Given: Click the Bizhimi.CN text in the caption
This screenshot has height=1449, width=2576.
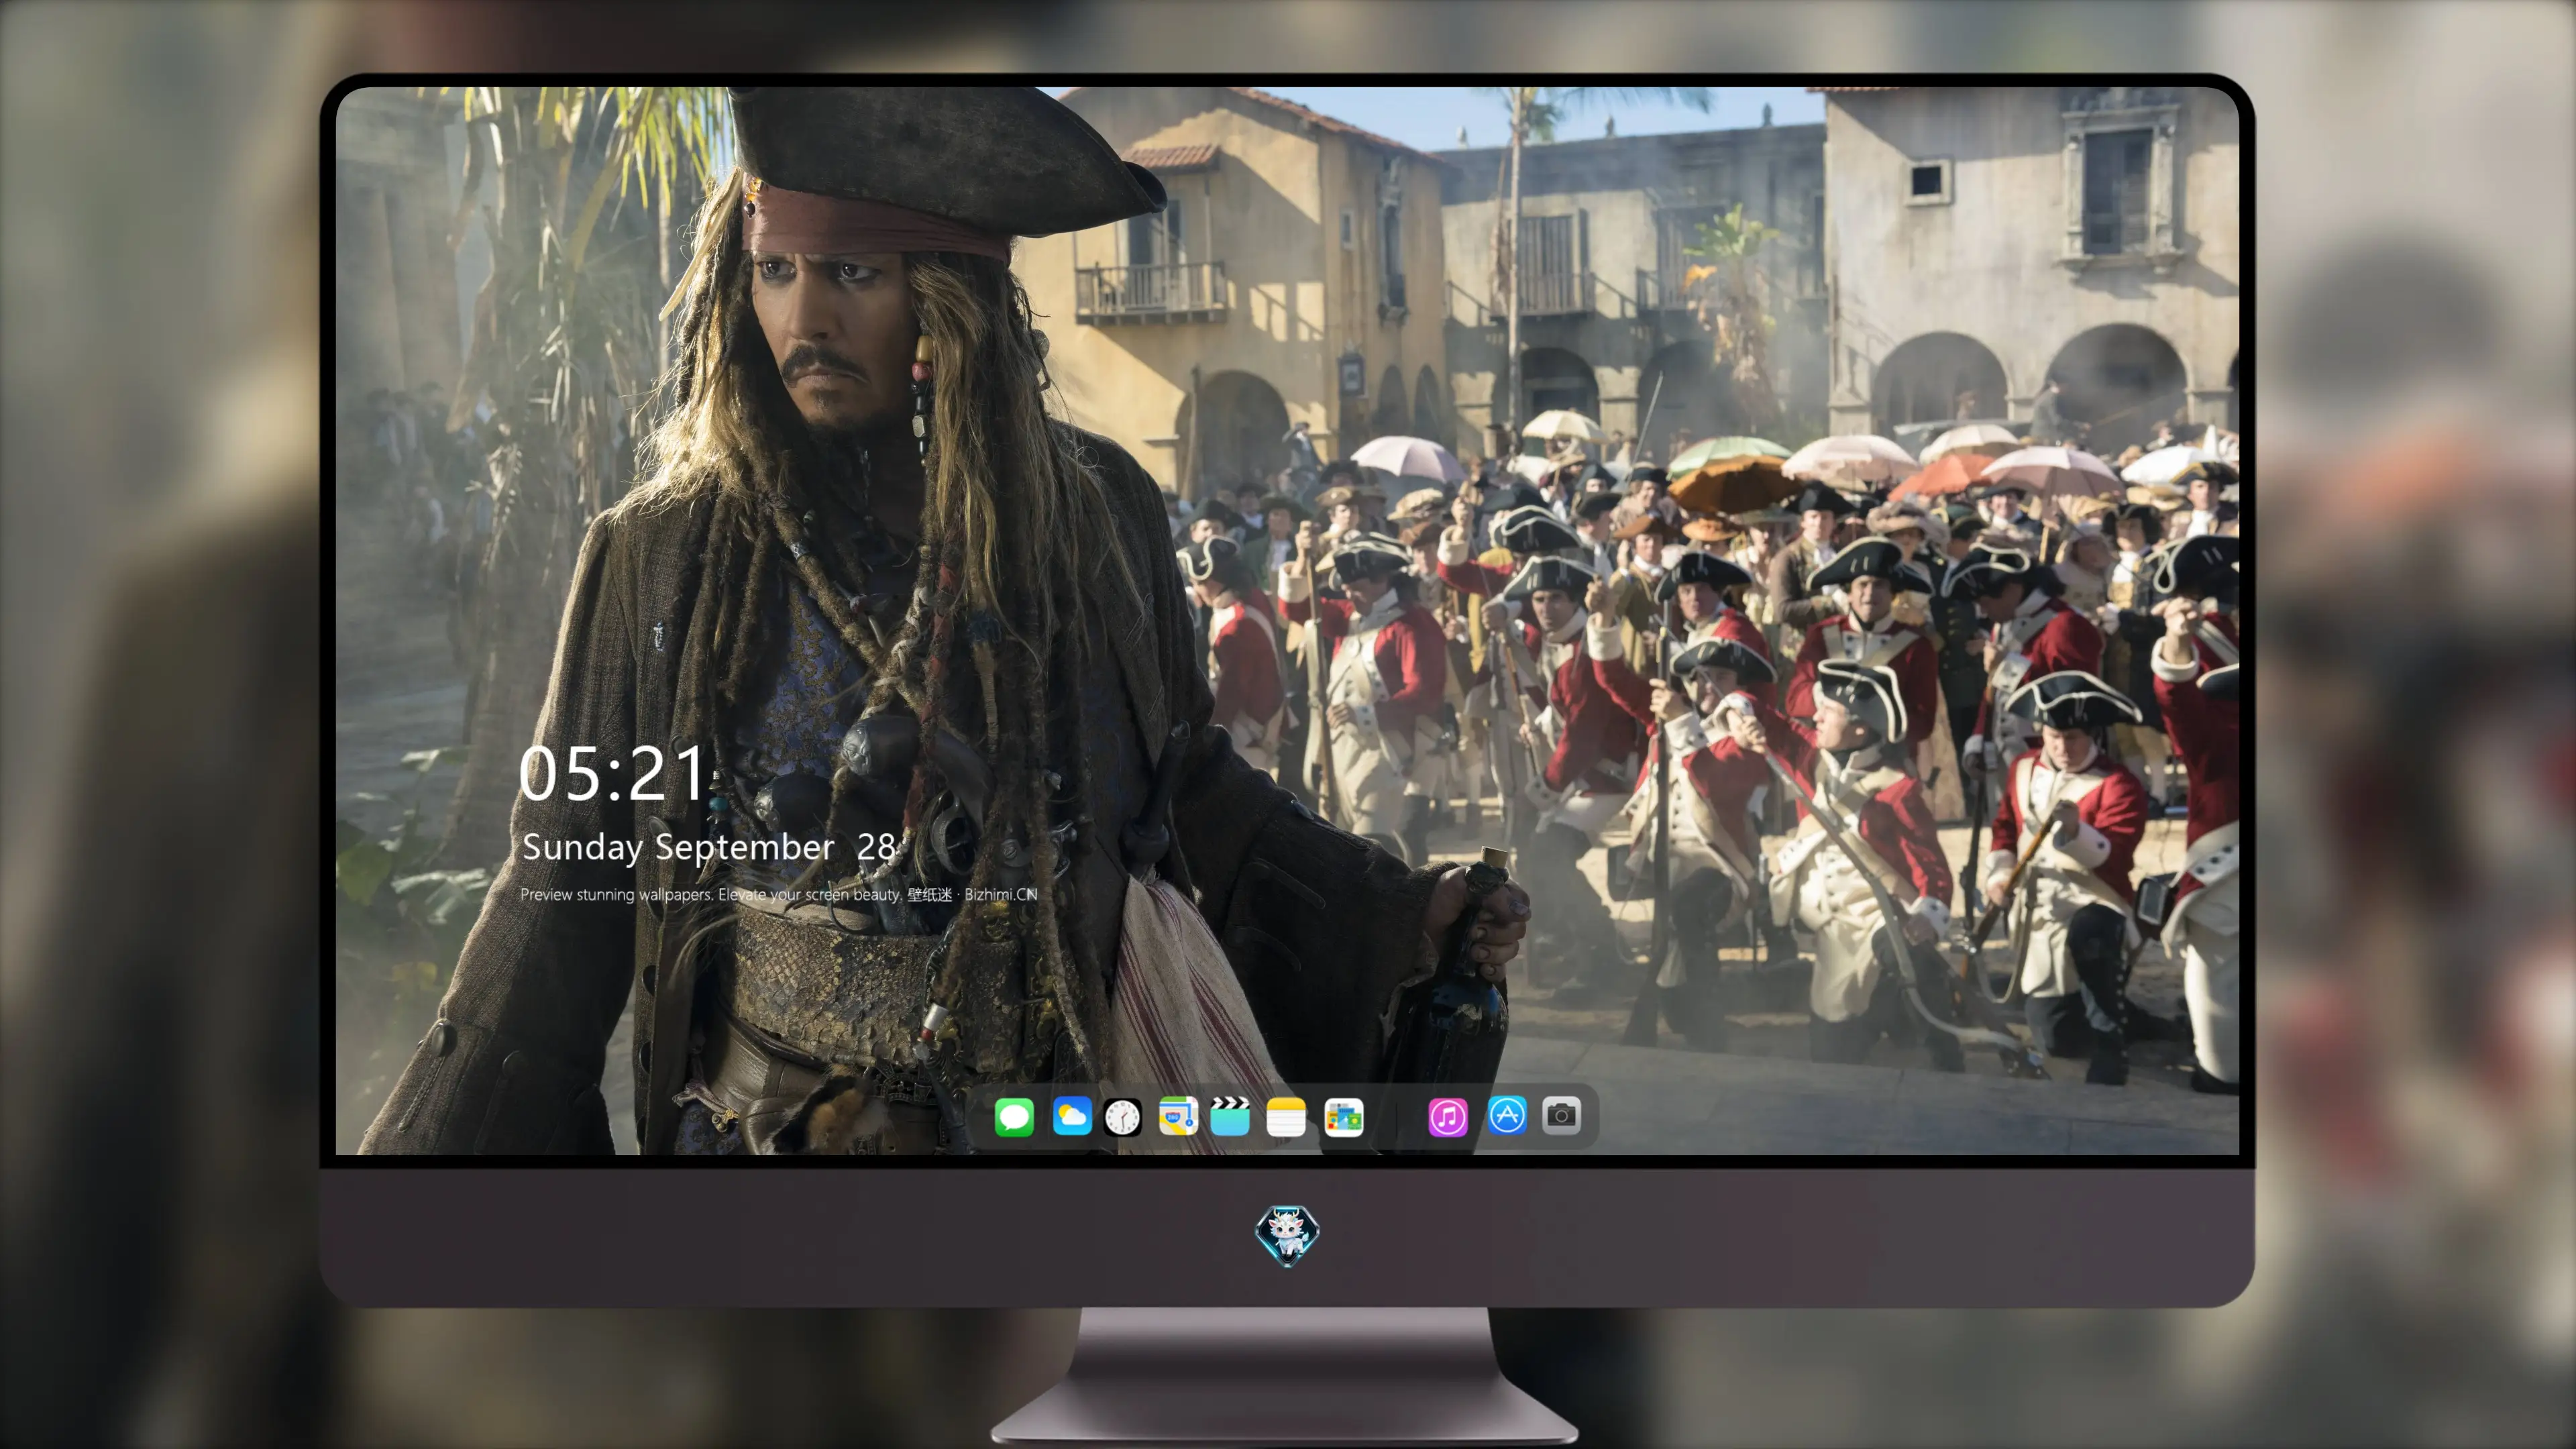Looking at the screenshot, I should pos(1001,894).
